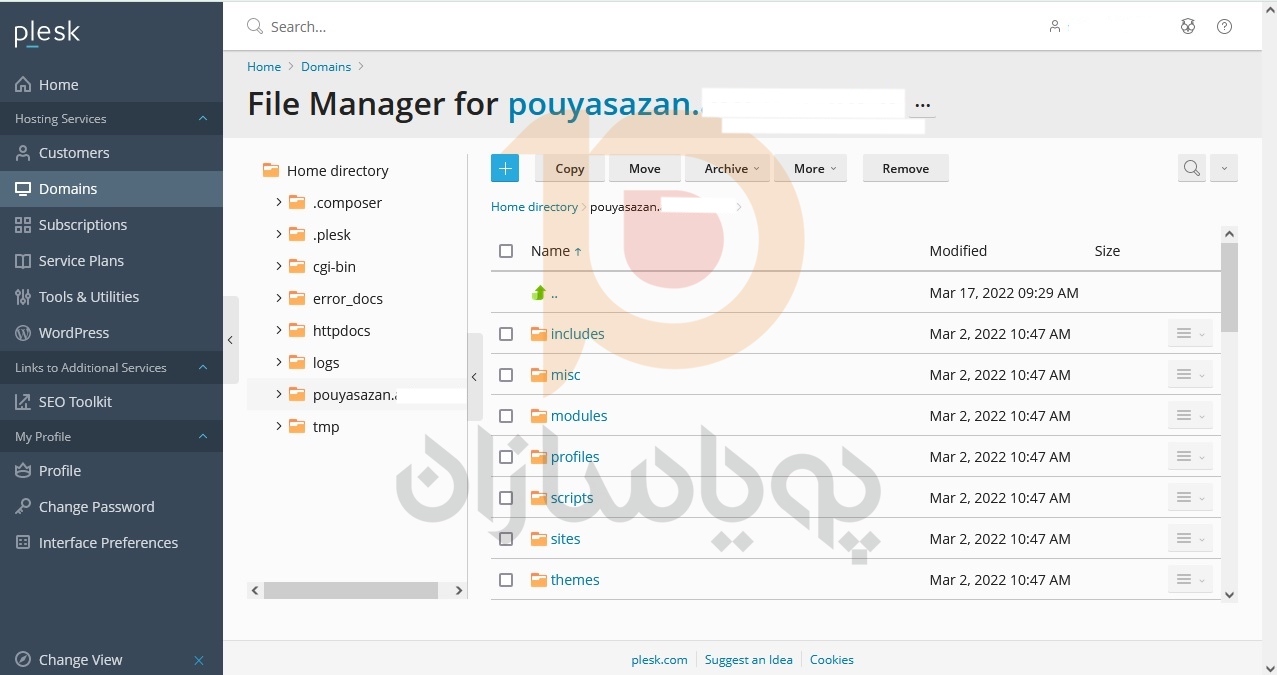The image size is (1277, 675).
Task: Open Subscriptions from the left navigation
Action: pyautogui.click(x=82, y=225)
